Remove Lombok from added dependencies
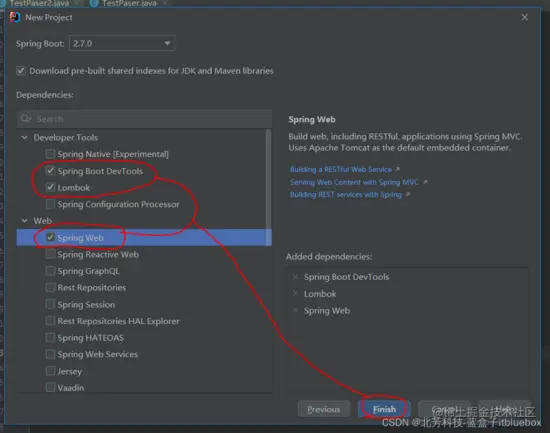The image size is (550, 433). coord(296,293)
